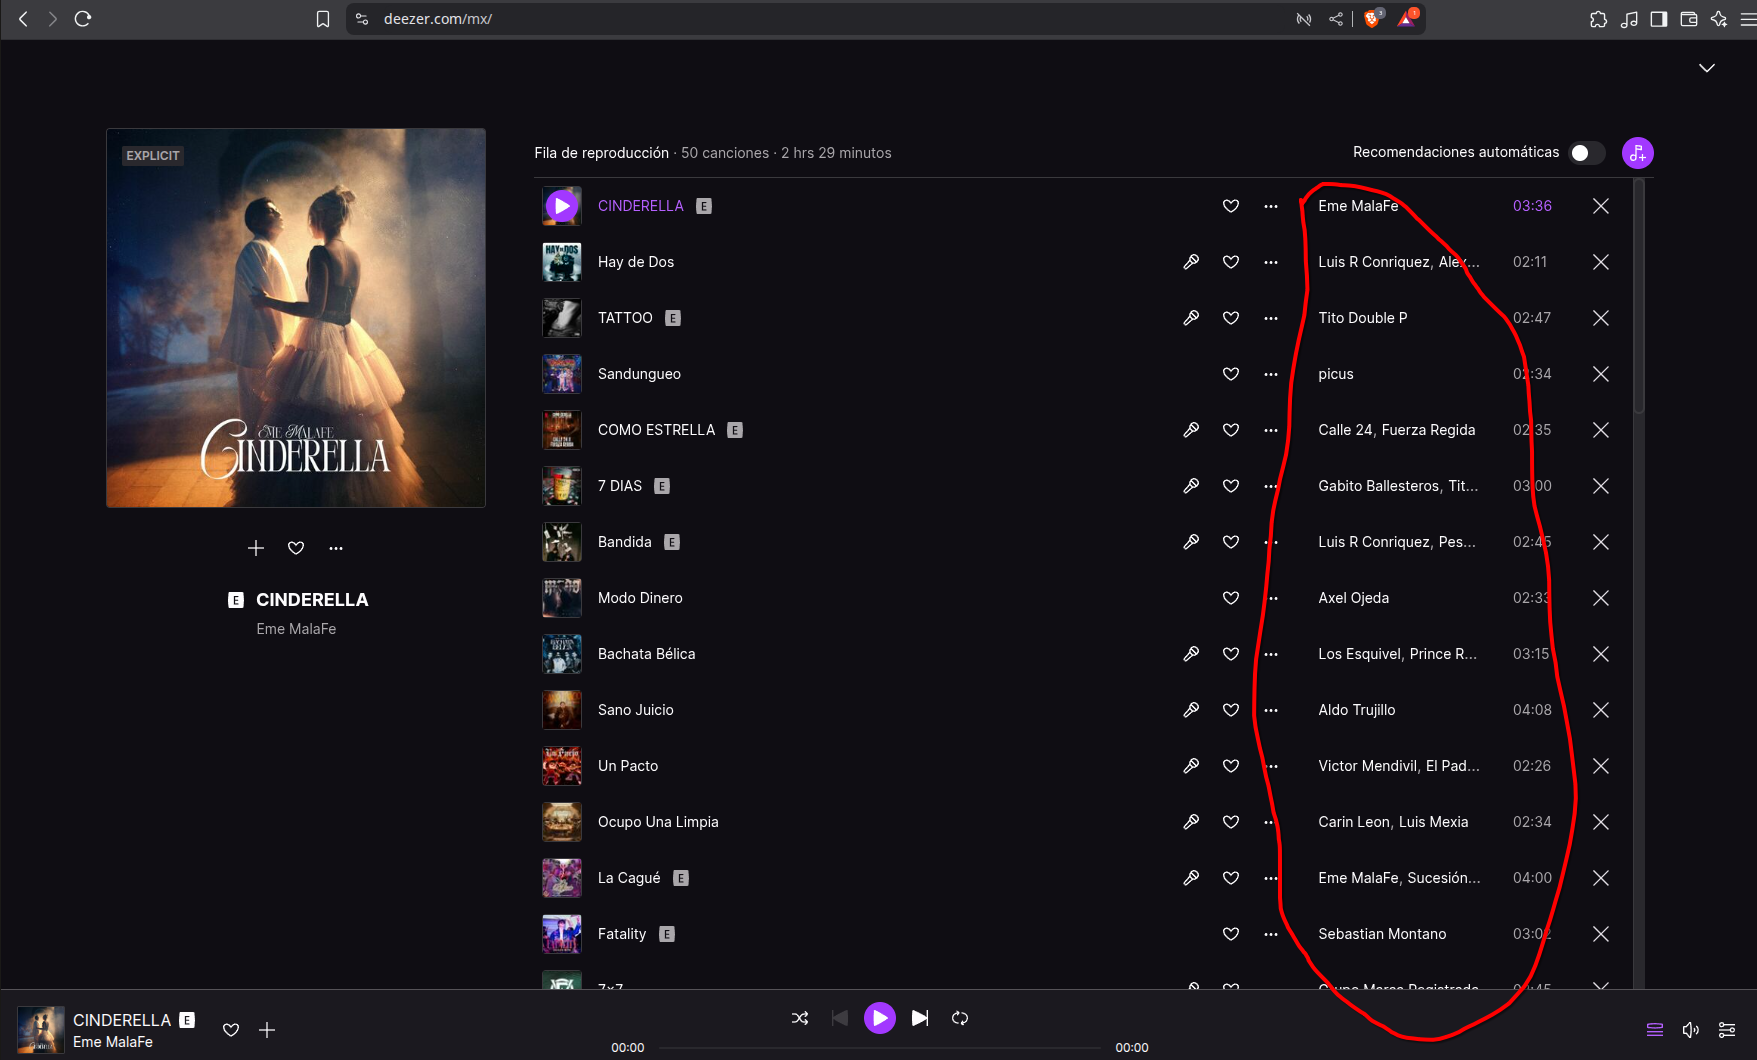This screenshot has width=1757, height=1060.
Task: Remove TATTOO from the queue
Action: coord(1601,318)
